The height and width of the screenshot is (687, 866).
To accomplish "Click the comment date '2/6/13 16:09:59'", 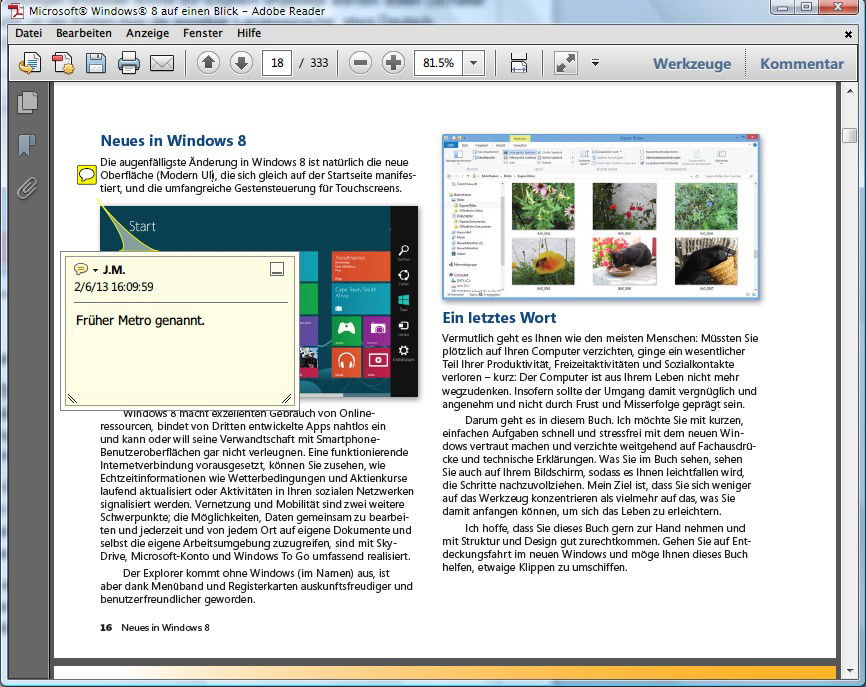I will coord(114,287).
